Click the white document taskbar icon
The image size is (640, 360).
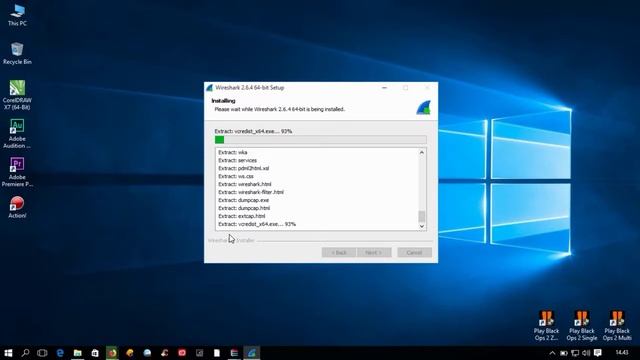point(217,353)
